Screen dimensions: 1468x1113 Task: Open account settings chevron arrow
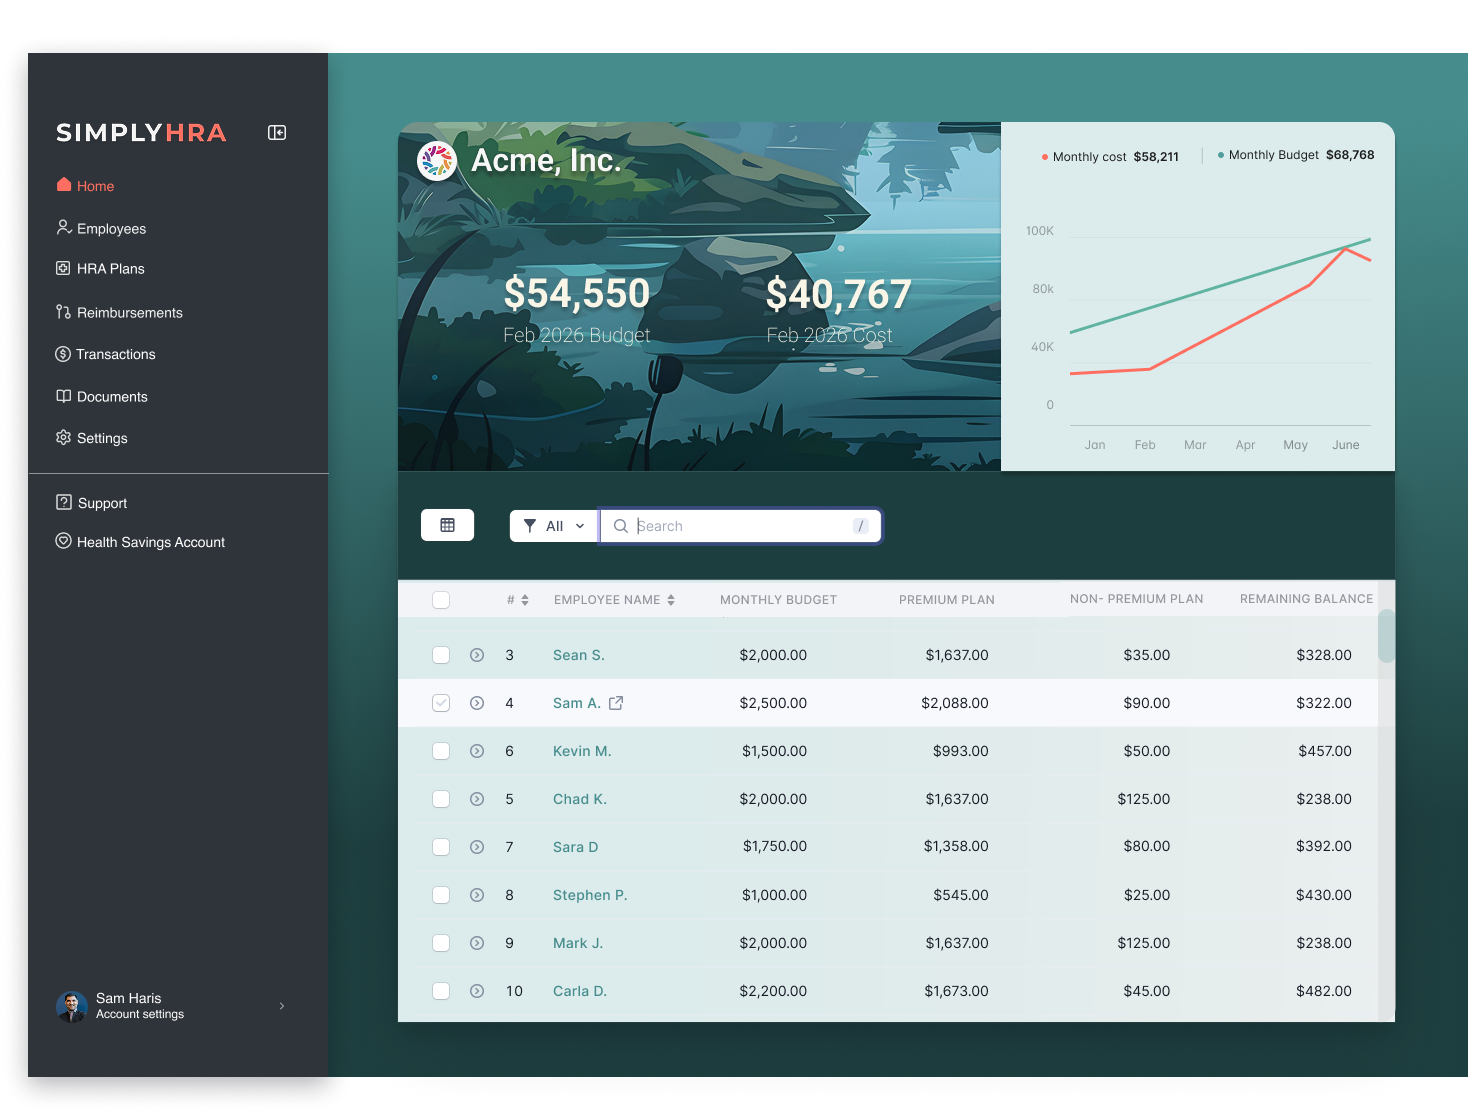[282, 1006]
